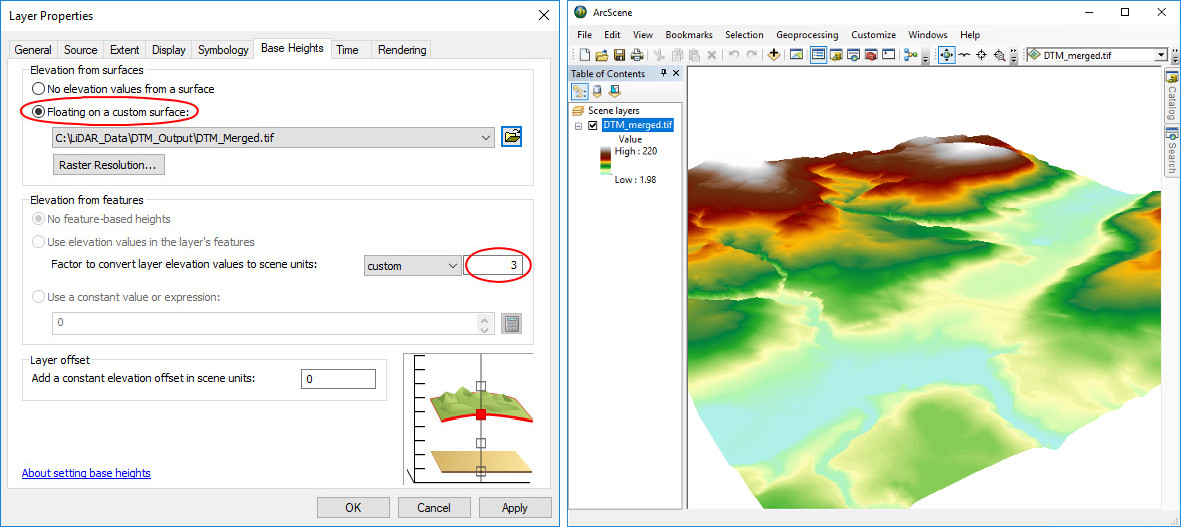The width and height of the screenshot is (1181, 527).
Task: Open the Python window icon
Action: (x=889, y=54)
